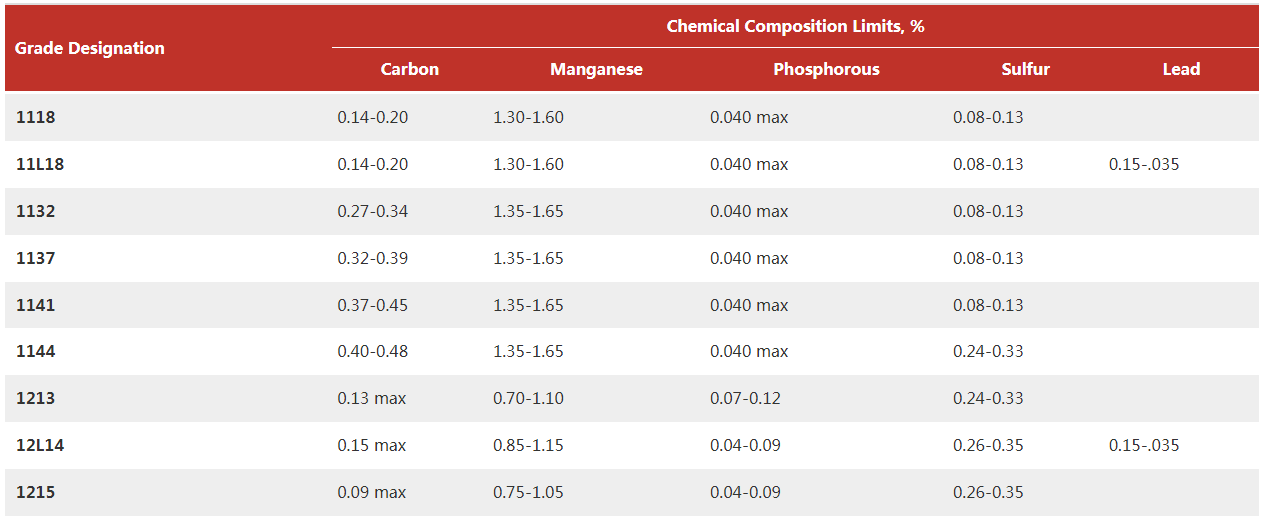Select the 1213 grade designation cell
1266x522 pixels.
click(x=36, y=398)
